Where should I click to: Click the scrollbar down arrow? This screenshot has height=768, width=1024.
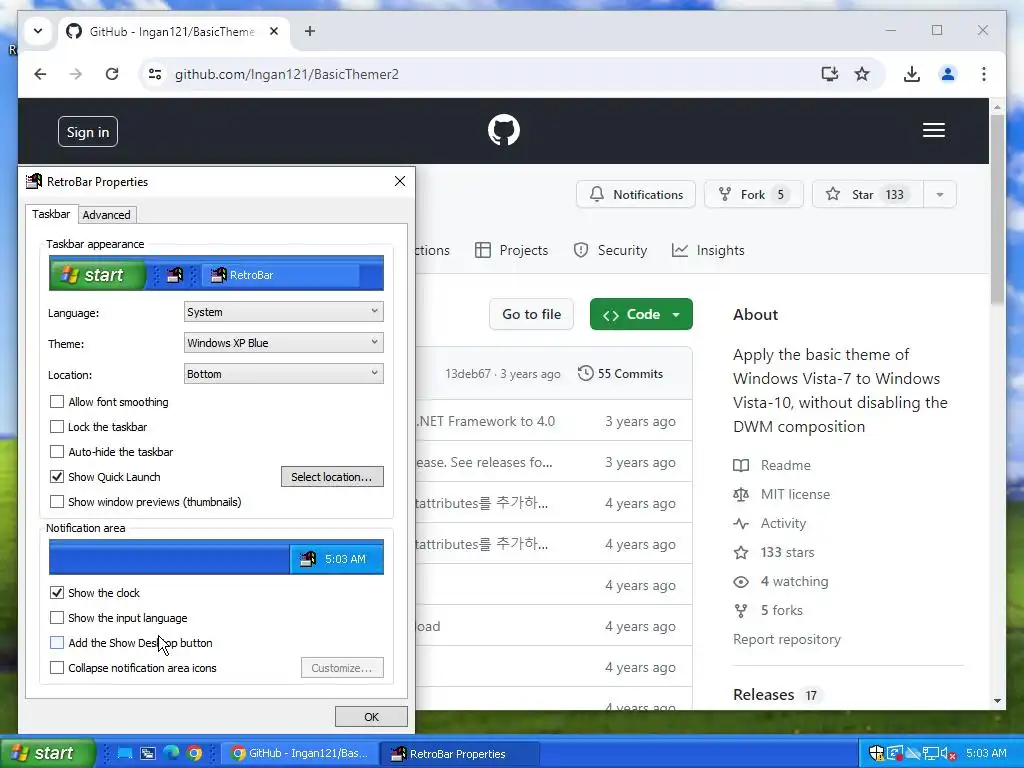[x=997, y=700]
